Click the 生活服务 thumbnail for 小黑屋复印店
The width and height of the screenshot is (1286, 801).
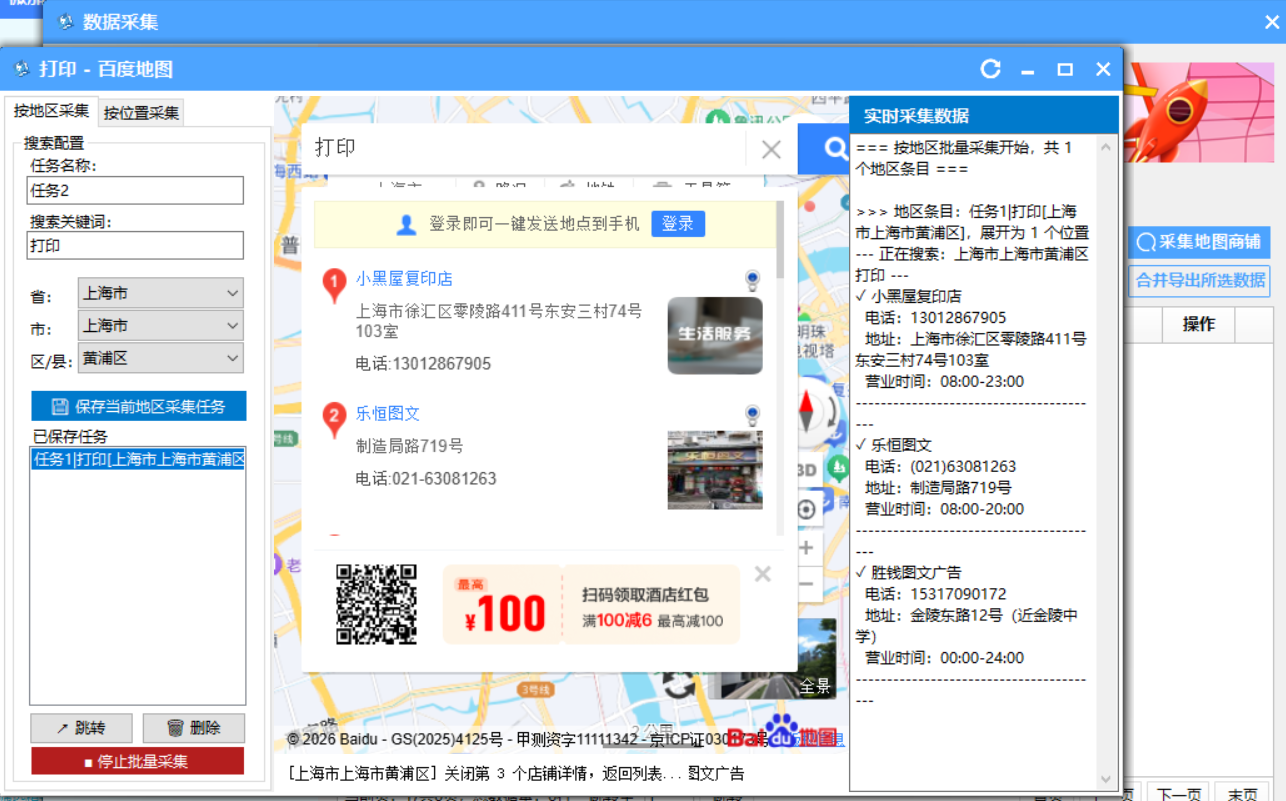[x=715, y=335]
